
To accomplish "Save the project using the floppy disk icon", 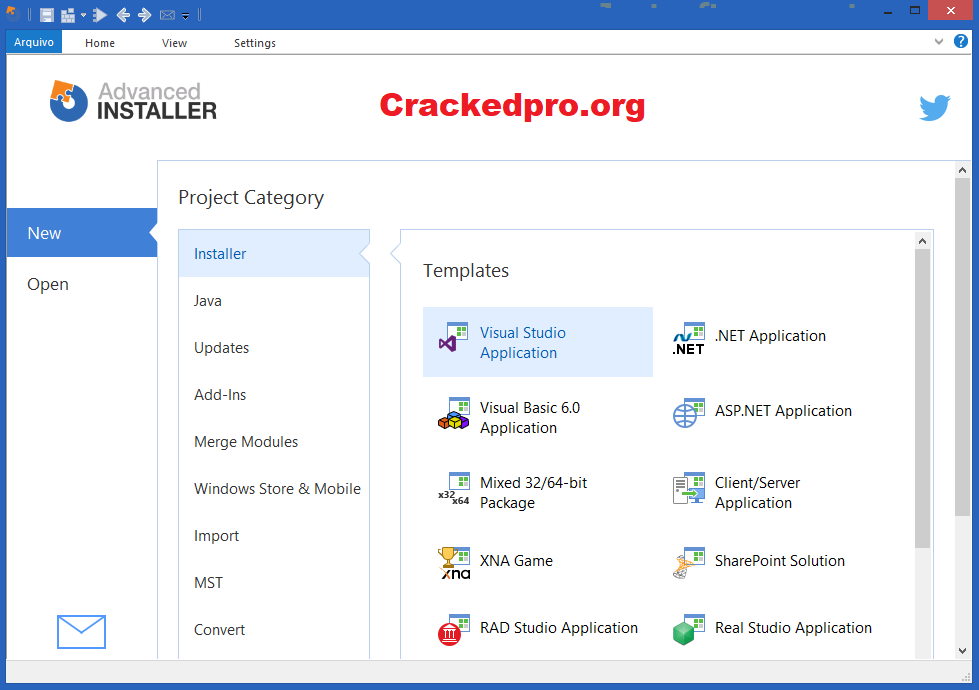I will (47, 14).
